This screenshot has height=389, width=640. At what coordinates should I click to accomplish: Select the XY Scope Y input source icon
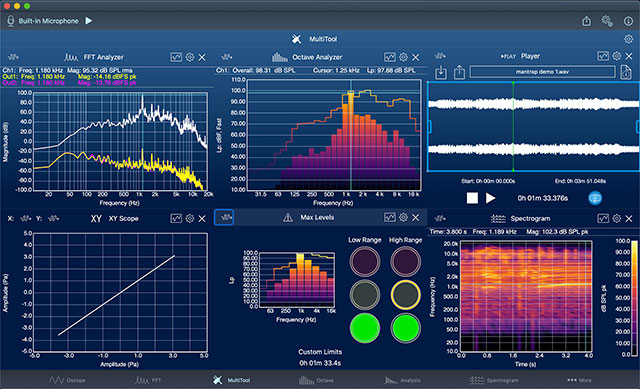(x=53, y=218)
